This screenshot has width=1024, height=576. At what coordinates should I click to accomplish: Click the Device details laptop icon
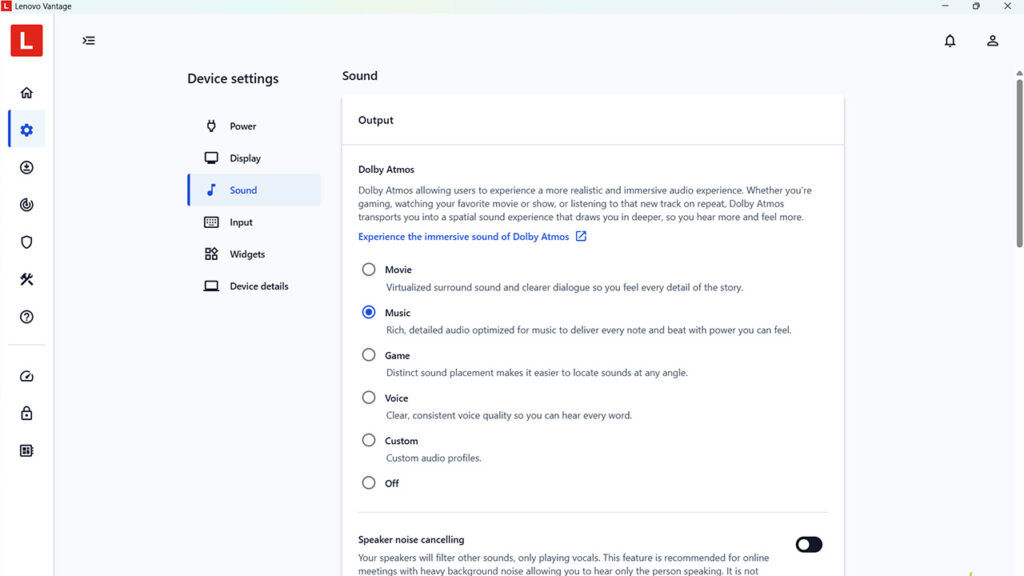211,286
